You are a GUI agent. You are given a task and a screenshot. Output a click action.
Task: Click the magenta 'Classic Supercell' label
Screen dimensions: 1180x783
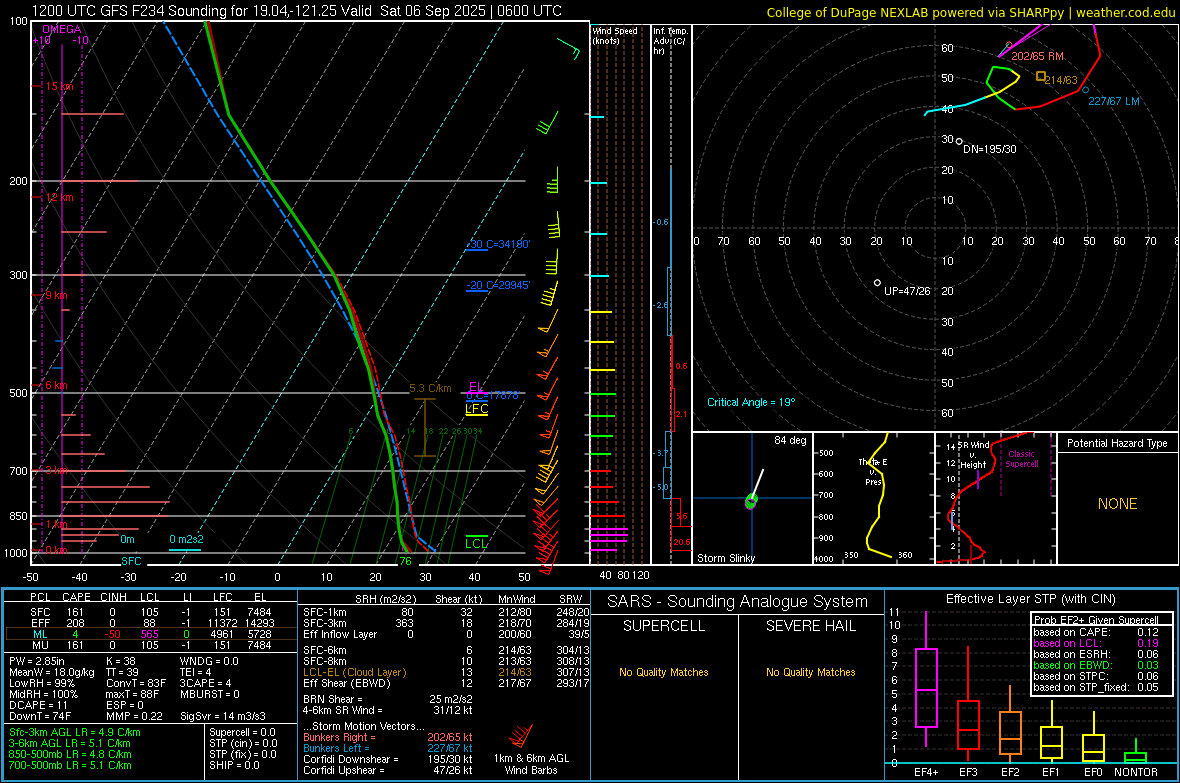point(1021,459)
